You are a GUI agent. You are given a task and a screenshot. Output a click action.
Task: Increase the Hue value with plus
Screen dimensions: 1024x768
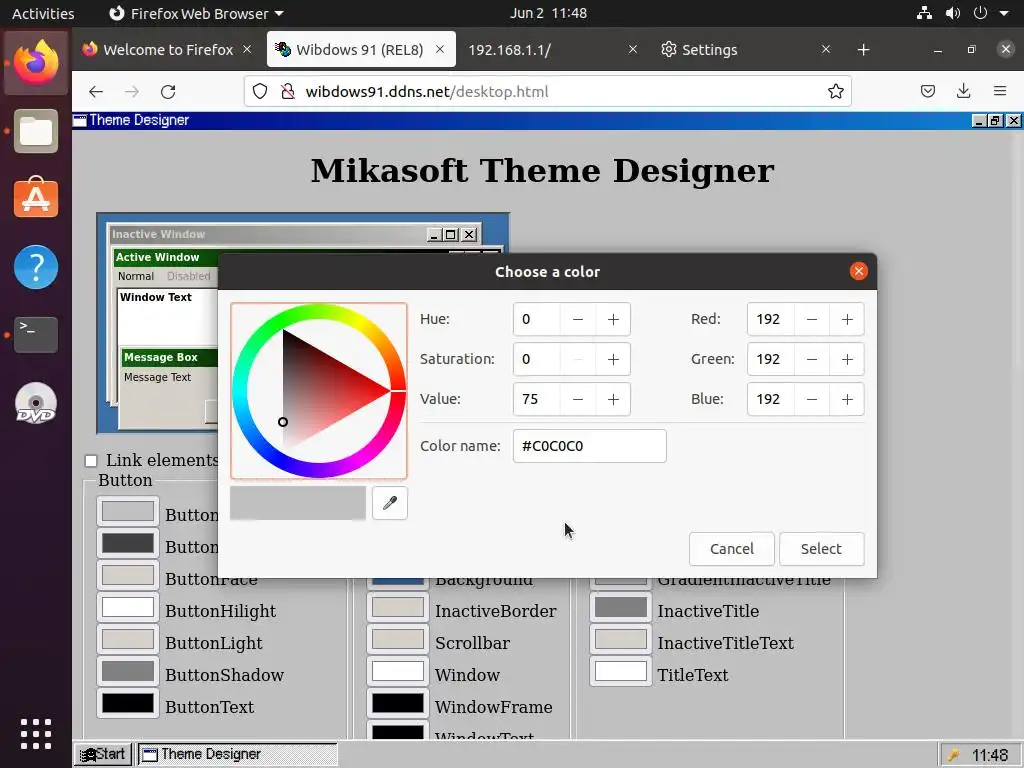click(613, 319)
